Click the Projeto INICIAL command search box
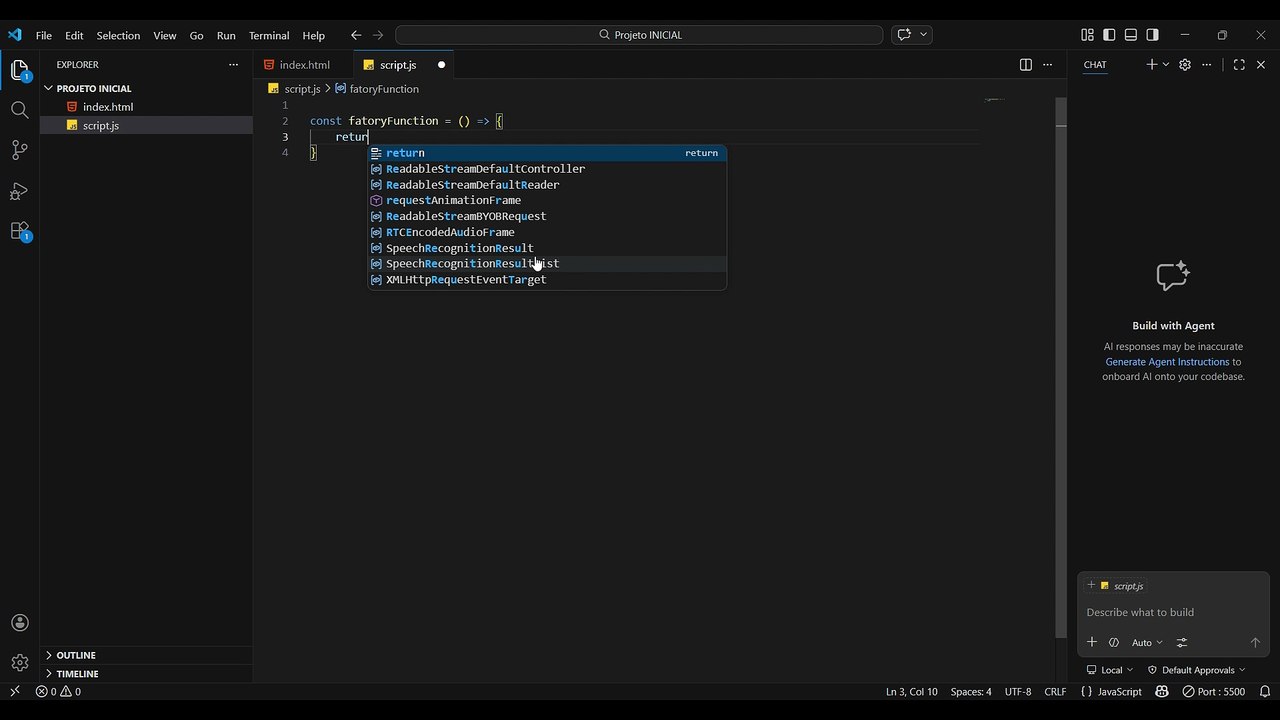This screenshot has width=1280, height=720. pos(639,35)
